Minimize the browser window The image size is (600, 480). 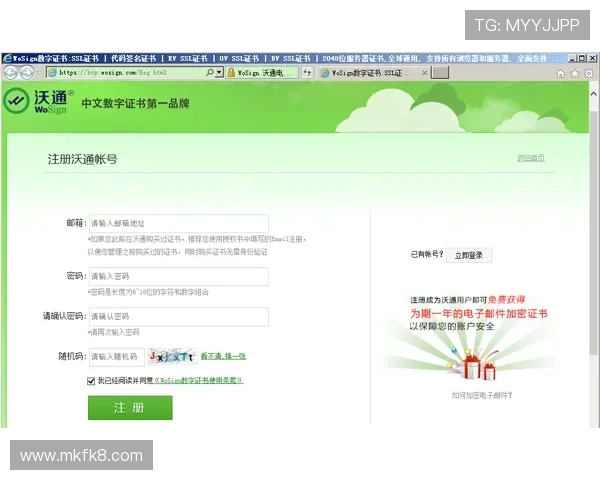pyautogui.click(x=572, y=58)
